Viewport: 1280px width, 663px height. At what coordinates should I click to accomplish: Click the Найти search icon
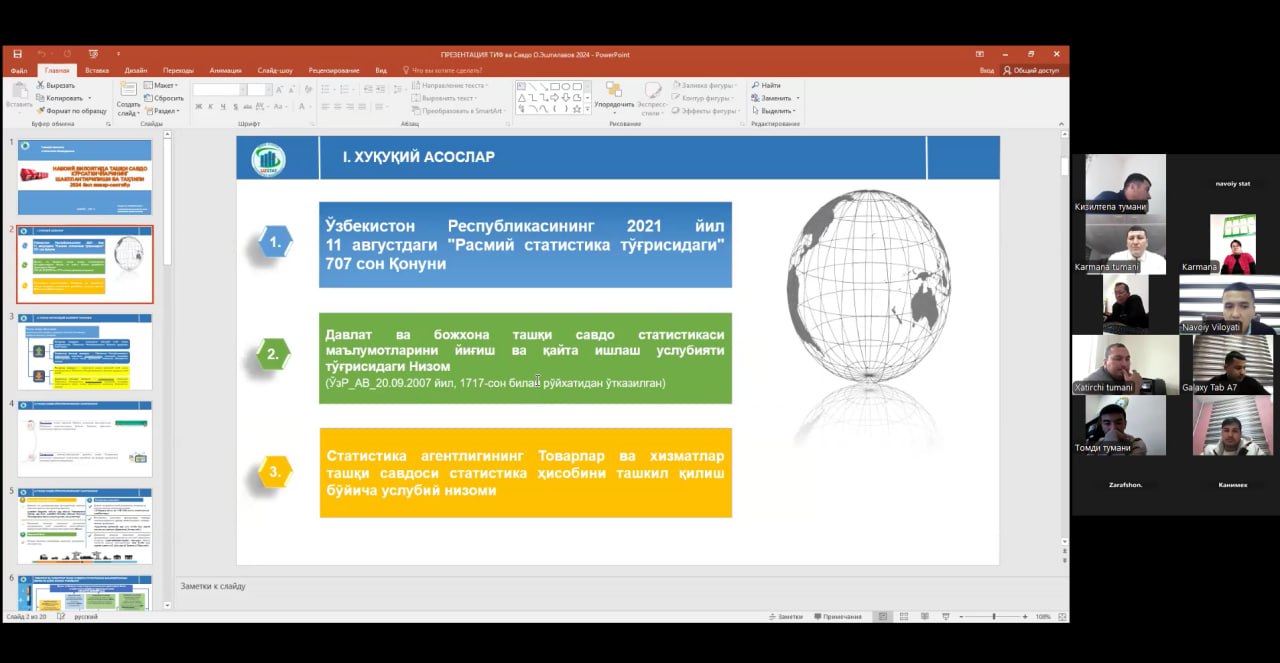pos(765,85)
